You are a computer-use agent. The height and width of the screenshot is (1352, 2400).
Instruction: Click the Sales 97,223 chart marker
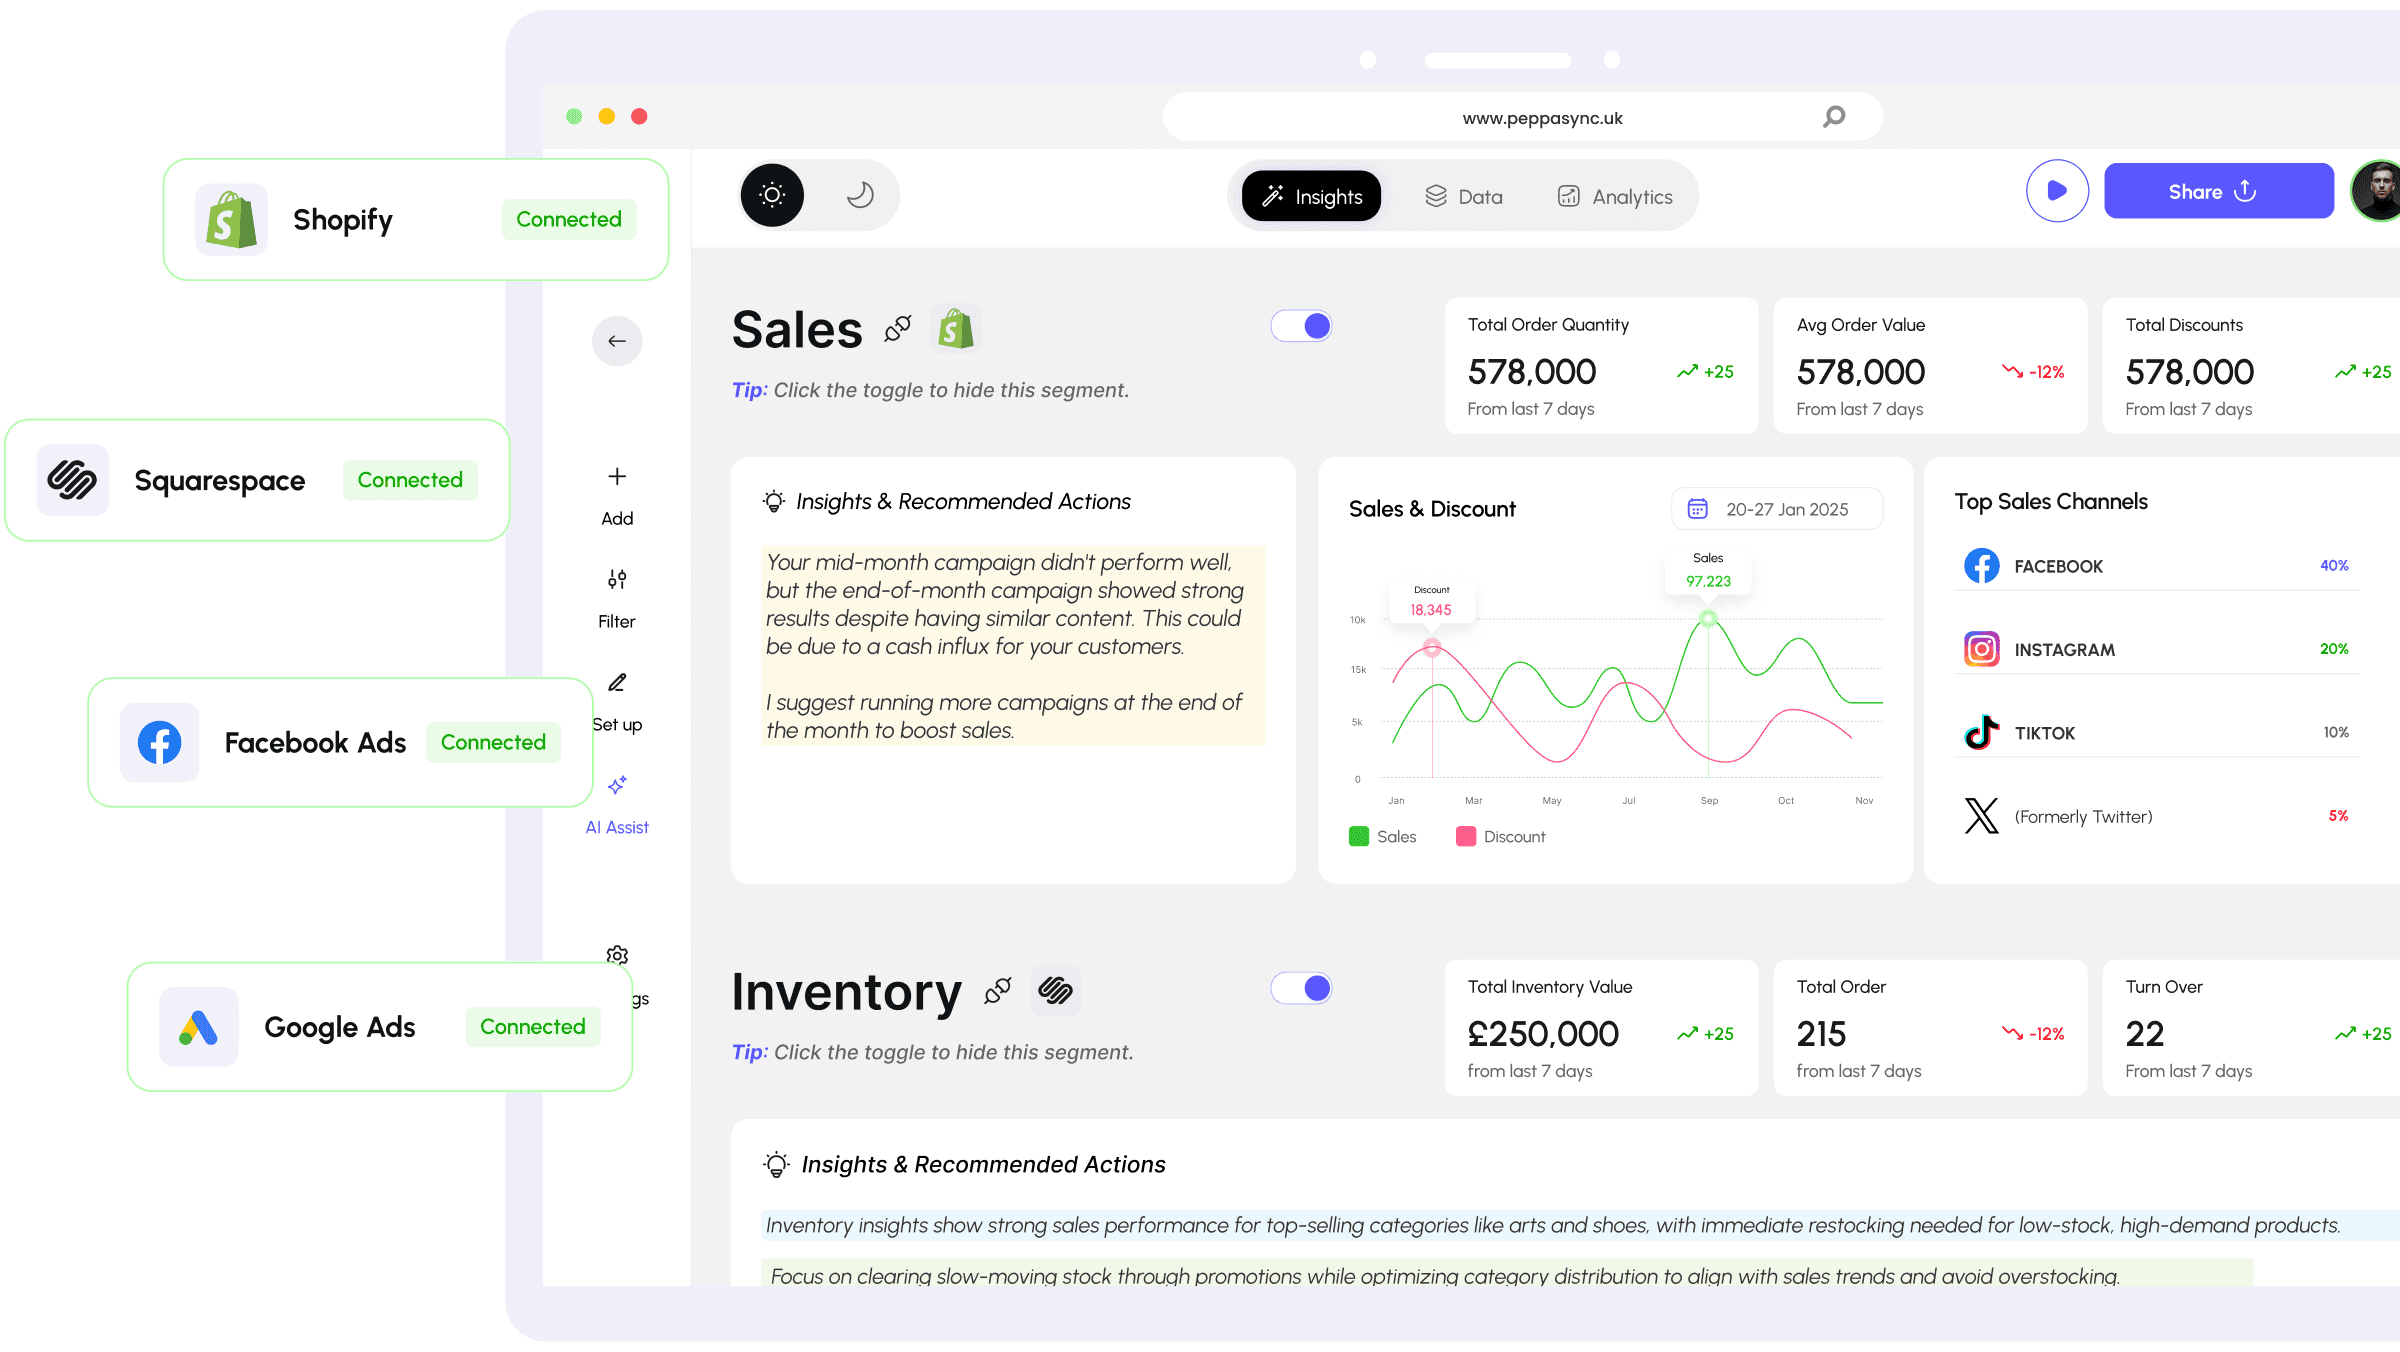(1708, 619)
